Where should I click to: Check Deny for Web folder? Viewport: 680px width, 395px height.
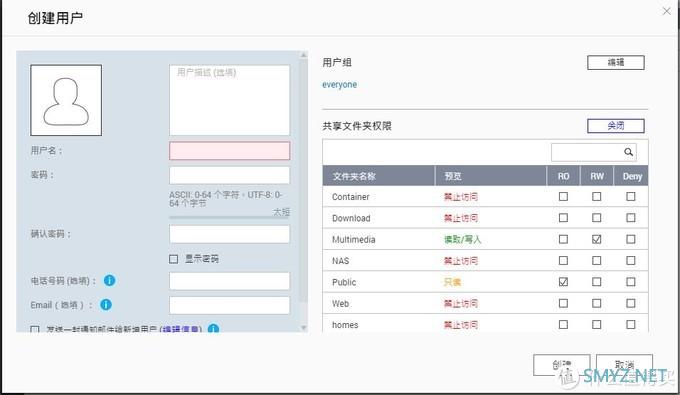click(x=631, y=303)
